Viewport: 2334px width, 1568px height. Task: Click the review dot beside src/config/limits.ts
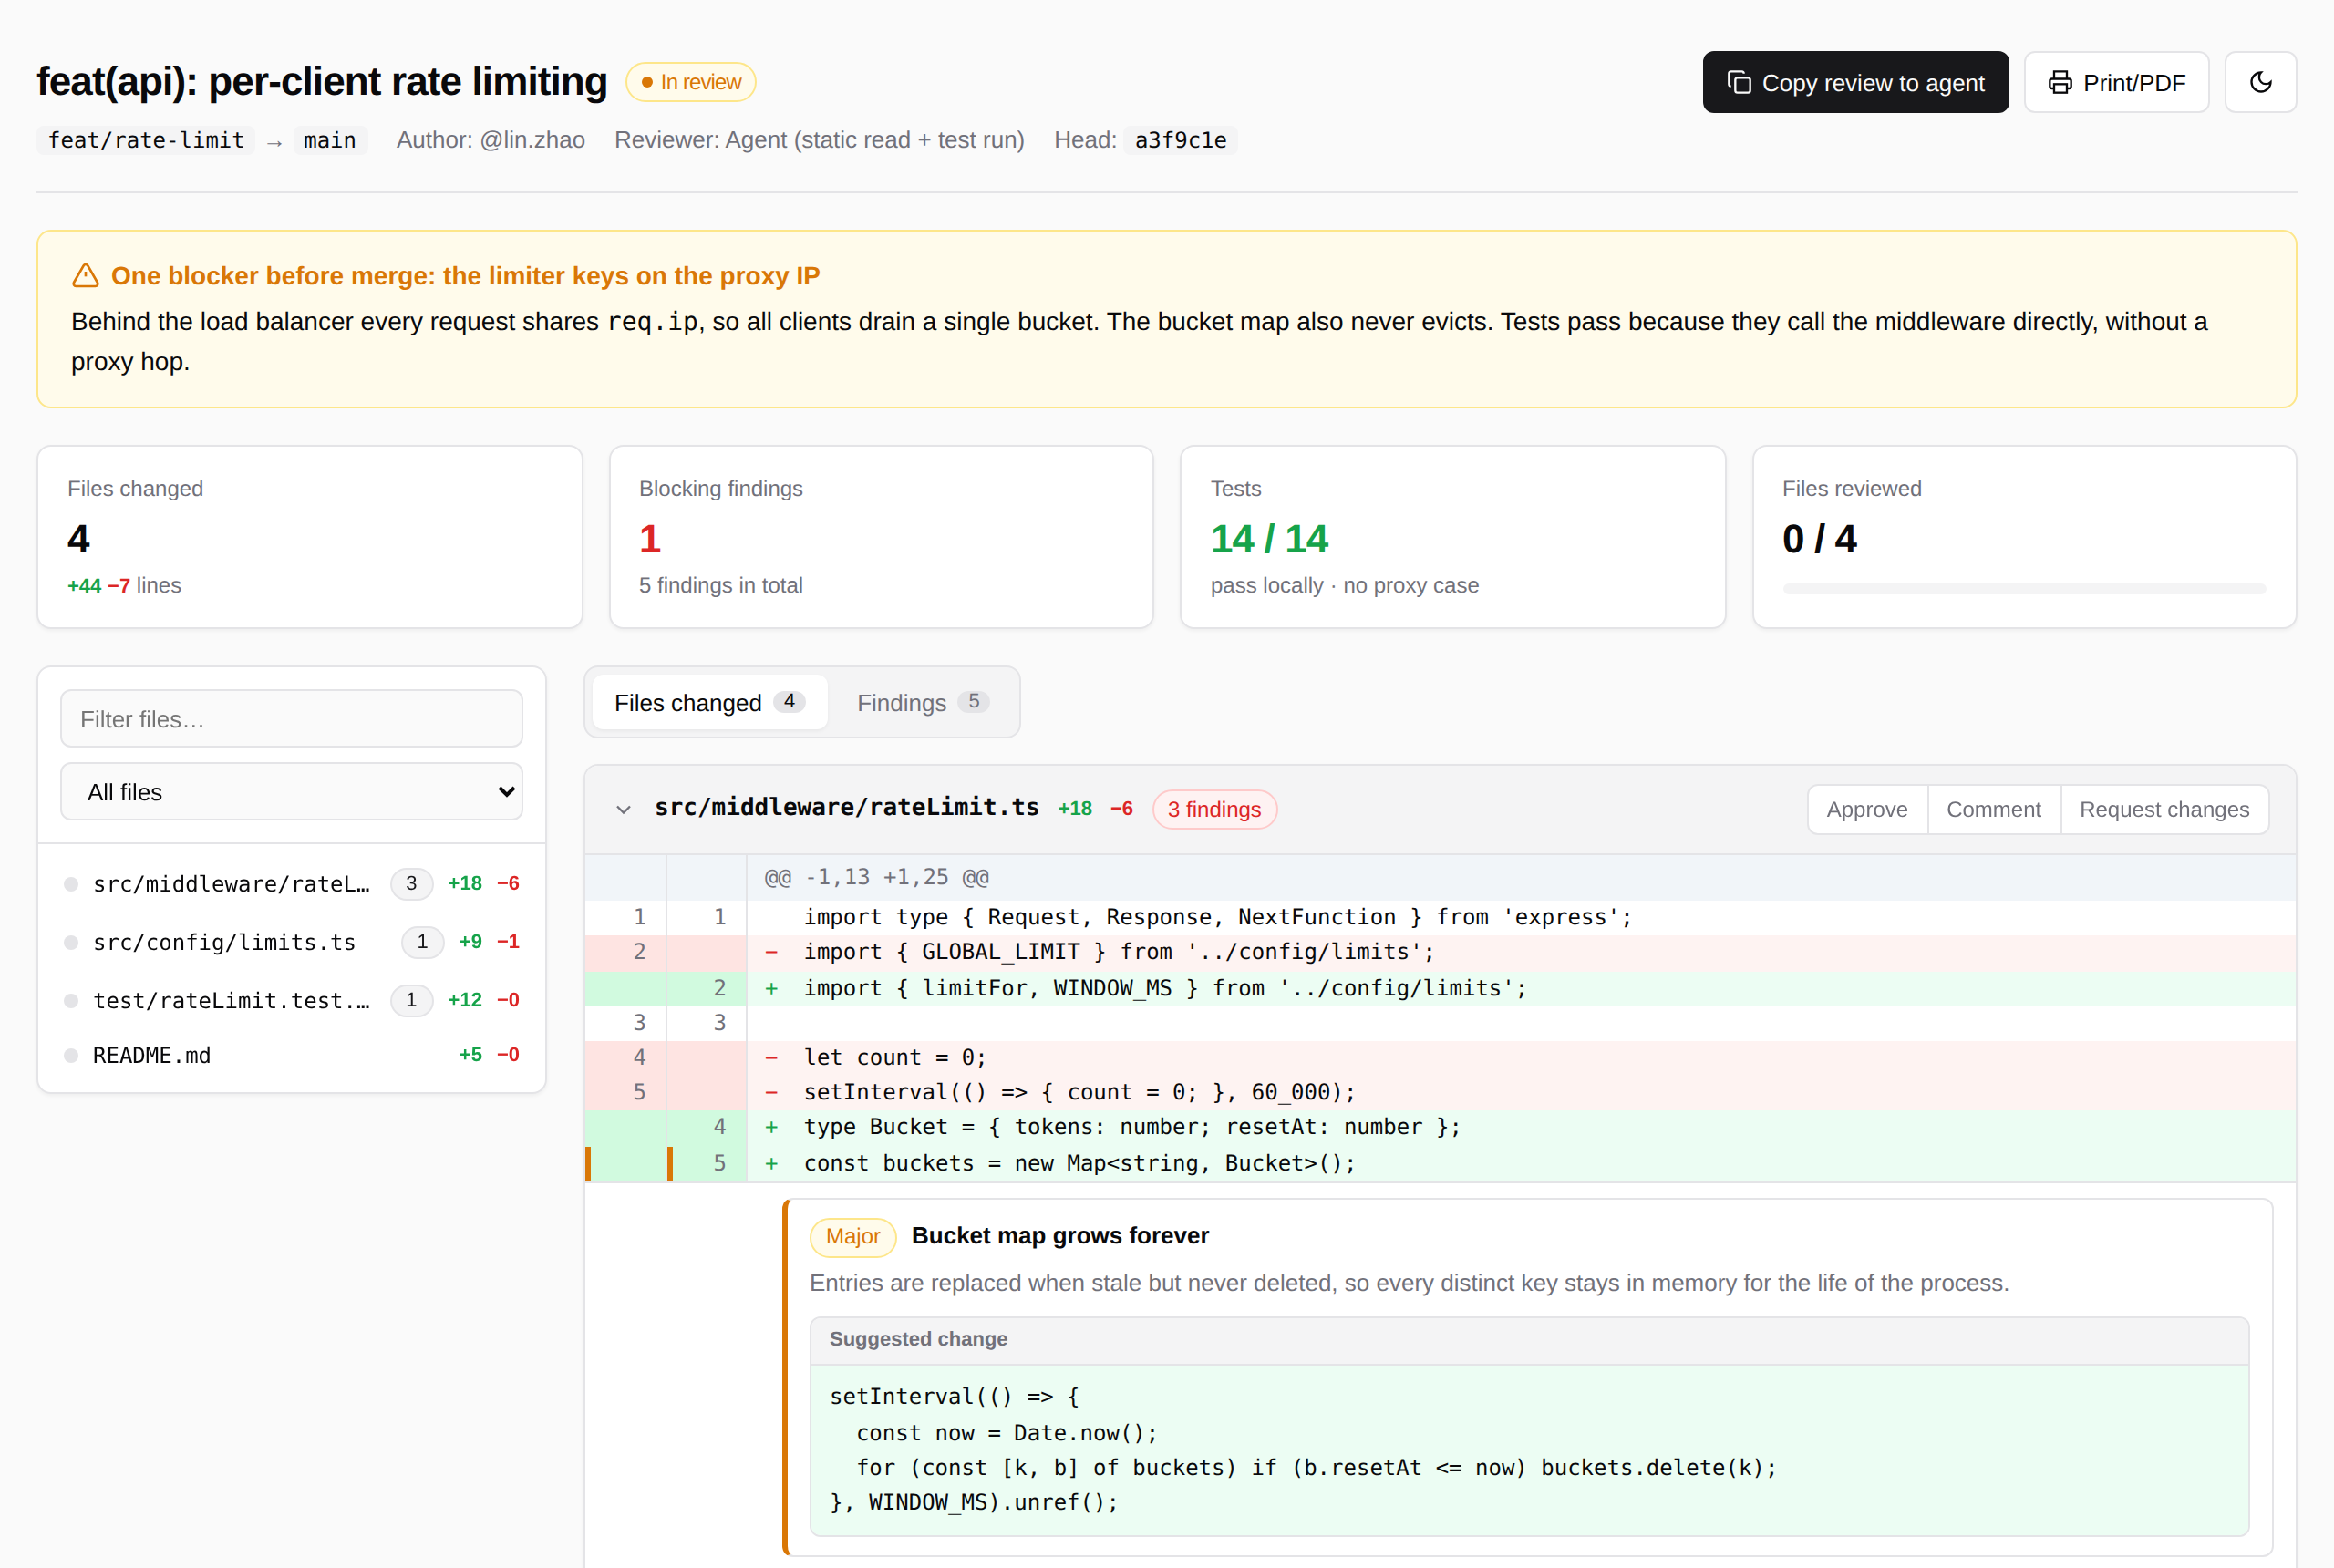pyautogui.click(x=71, y=942)
